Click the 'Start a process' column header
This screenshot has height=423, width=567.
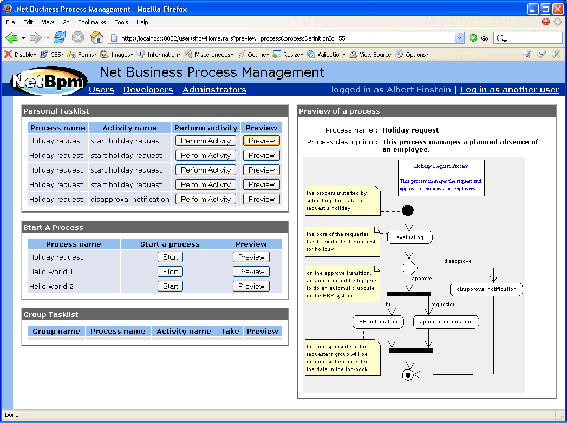coord(170,244)
